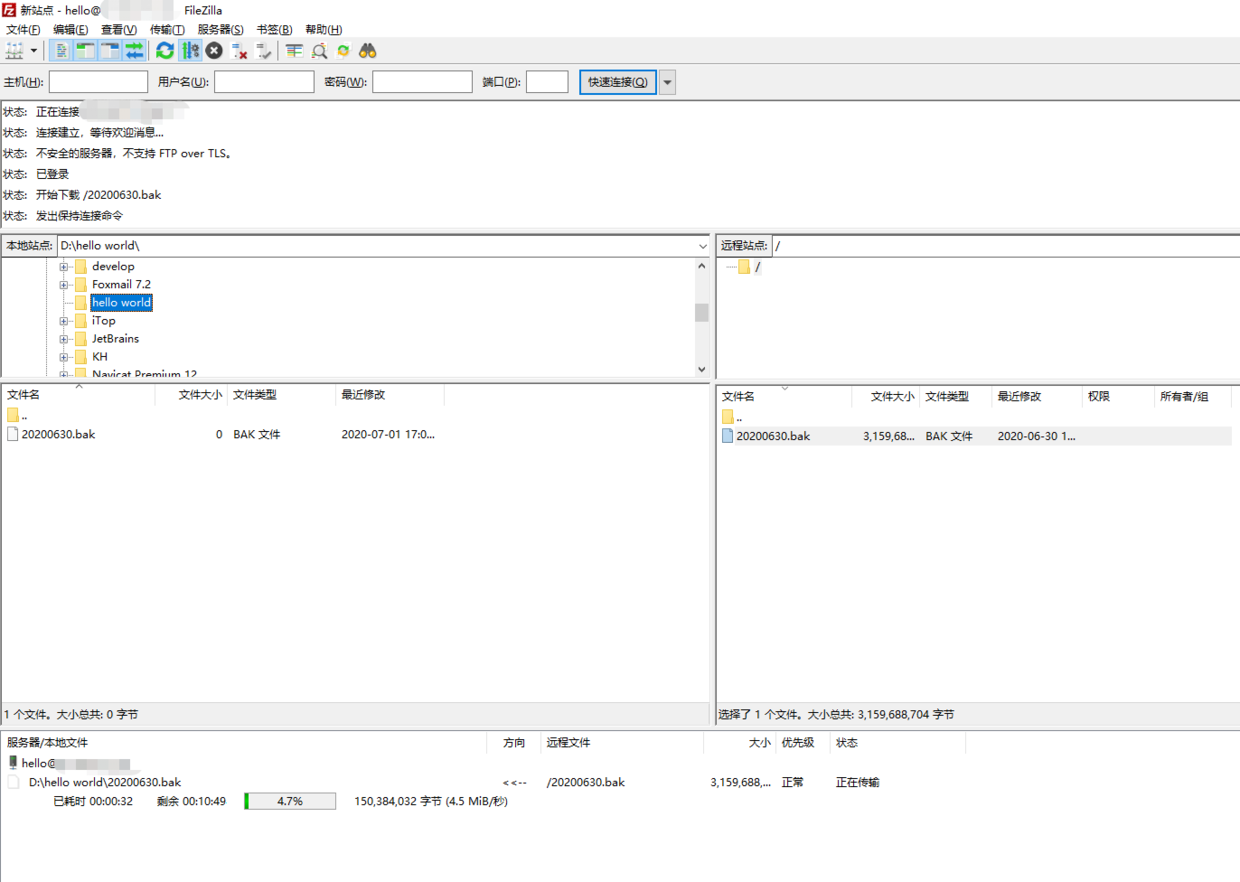
Task: Open the 编辑(E) menu
Action: 70,30
